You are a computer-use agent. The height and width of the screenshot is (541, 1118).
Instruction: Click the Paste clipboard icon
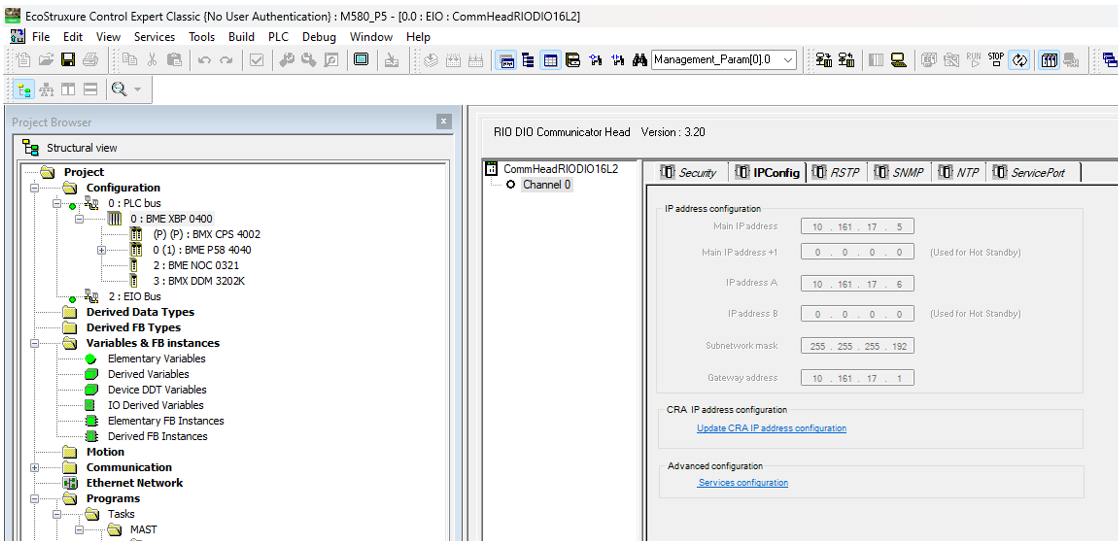click(174, 61)
